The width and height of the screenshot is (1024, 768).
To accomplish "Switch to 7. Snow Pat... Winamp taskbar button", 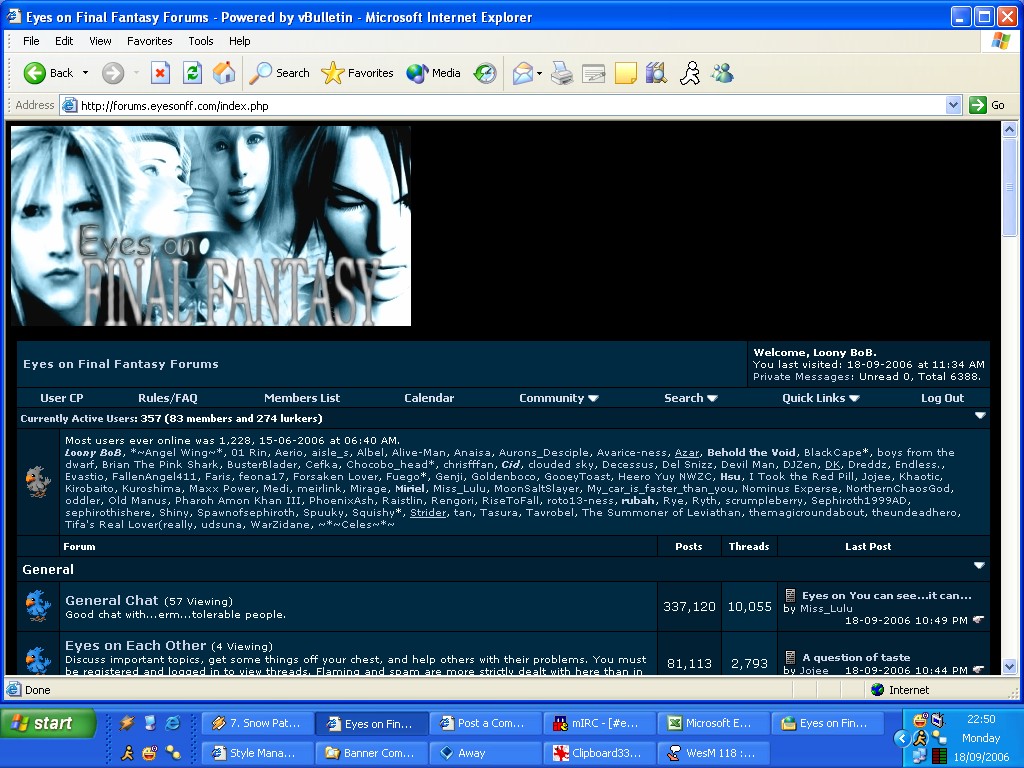I will [x=257, y=724].
